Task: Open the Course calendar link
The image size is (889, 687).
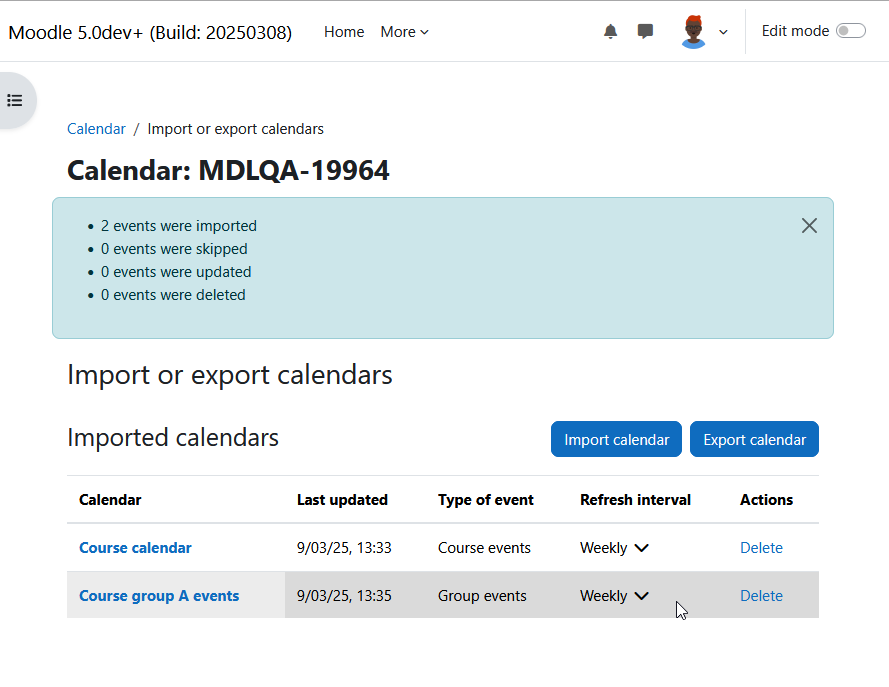Action: [136, 548]
